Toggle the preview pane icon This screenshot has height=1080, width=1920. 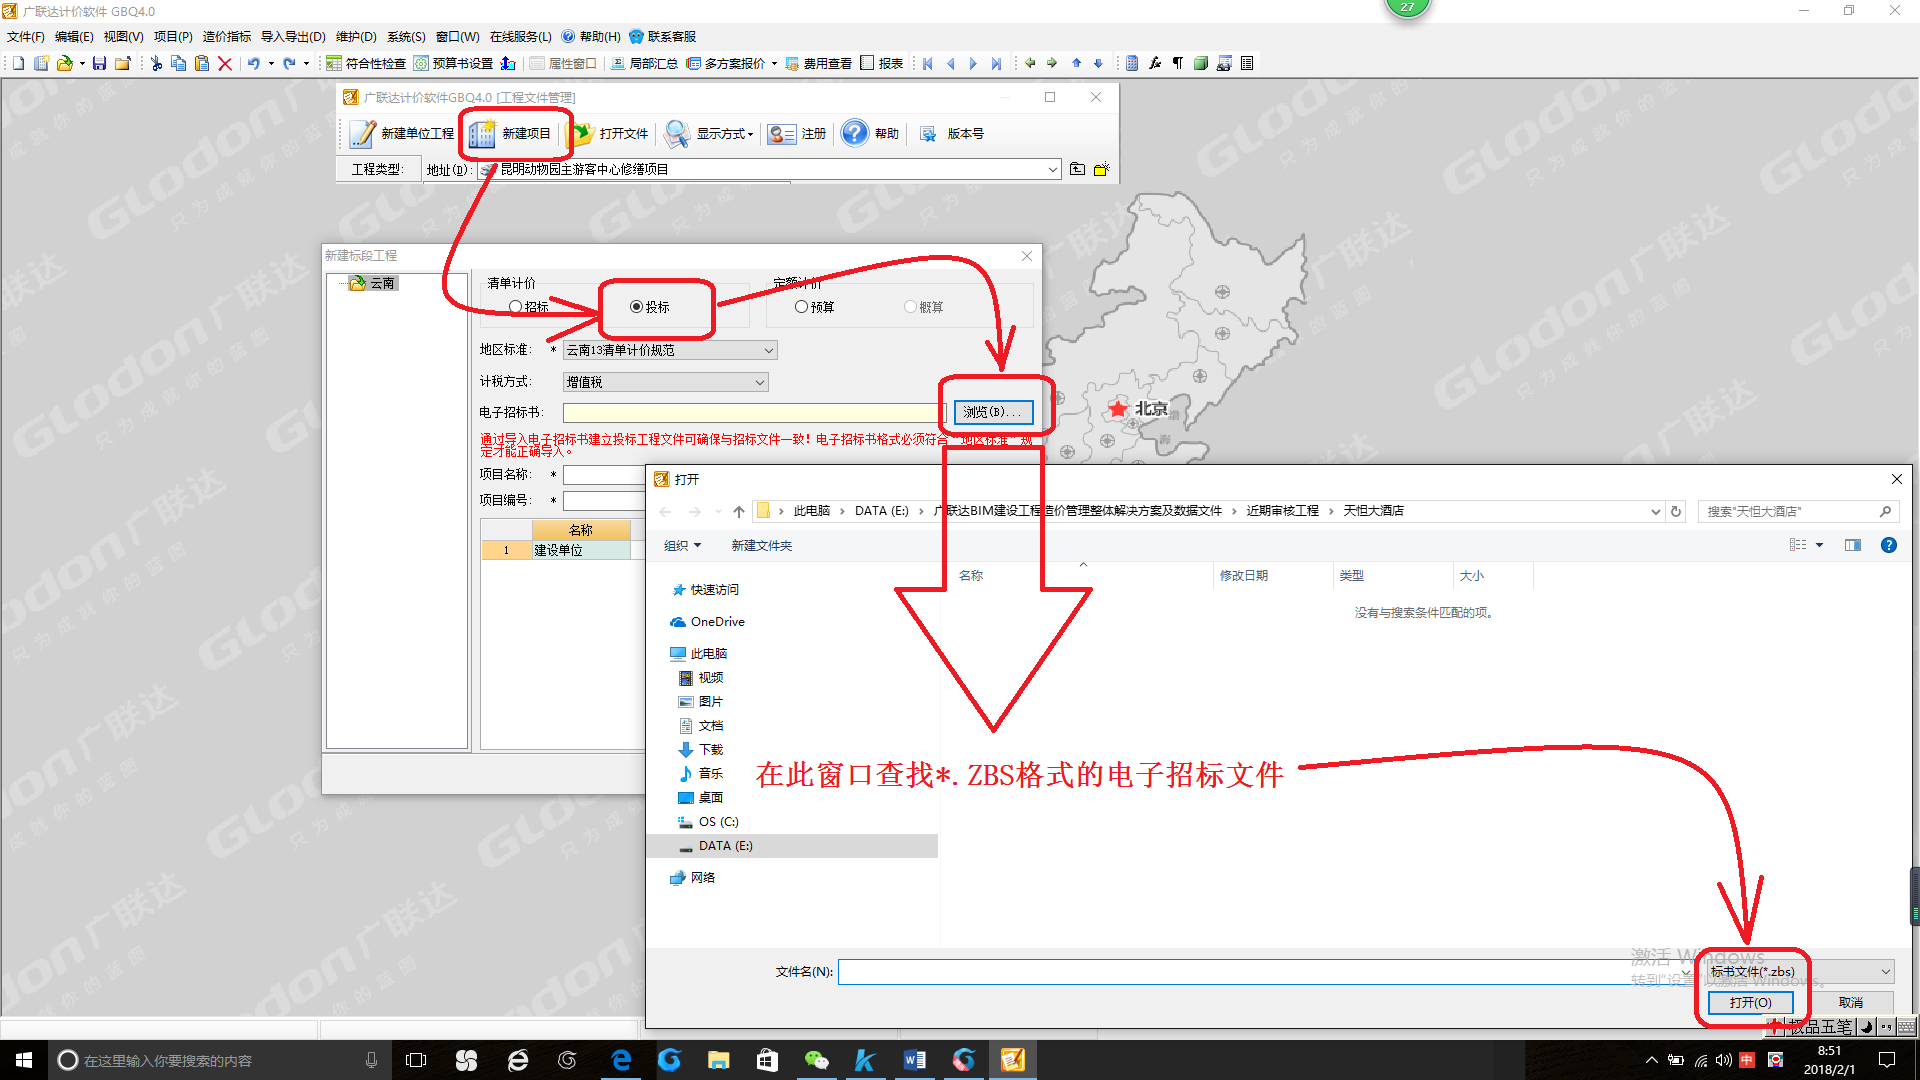pos(1853,545)
